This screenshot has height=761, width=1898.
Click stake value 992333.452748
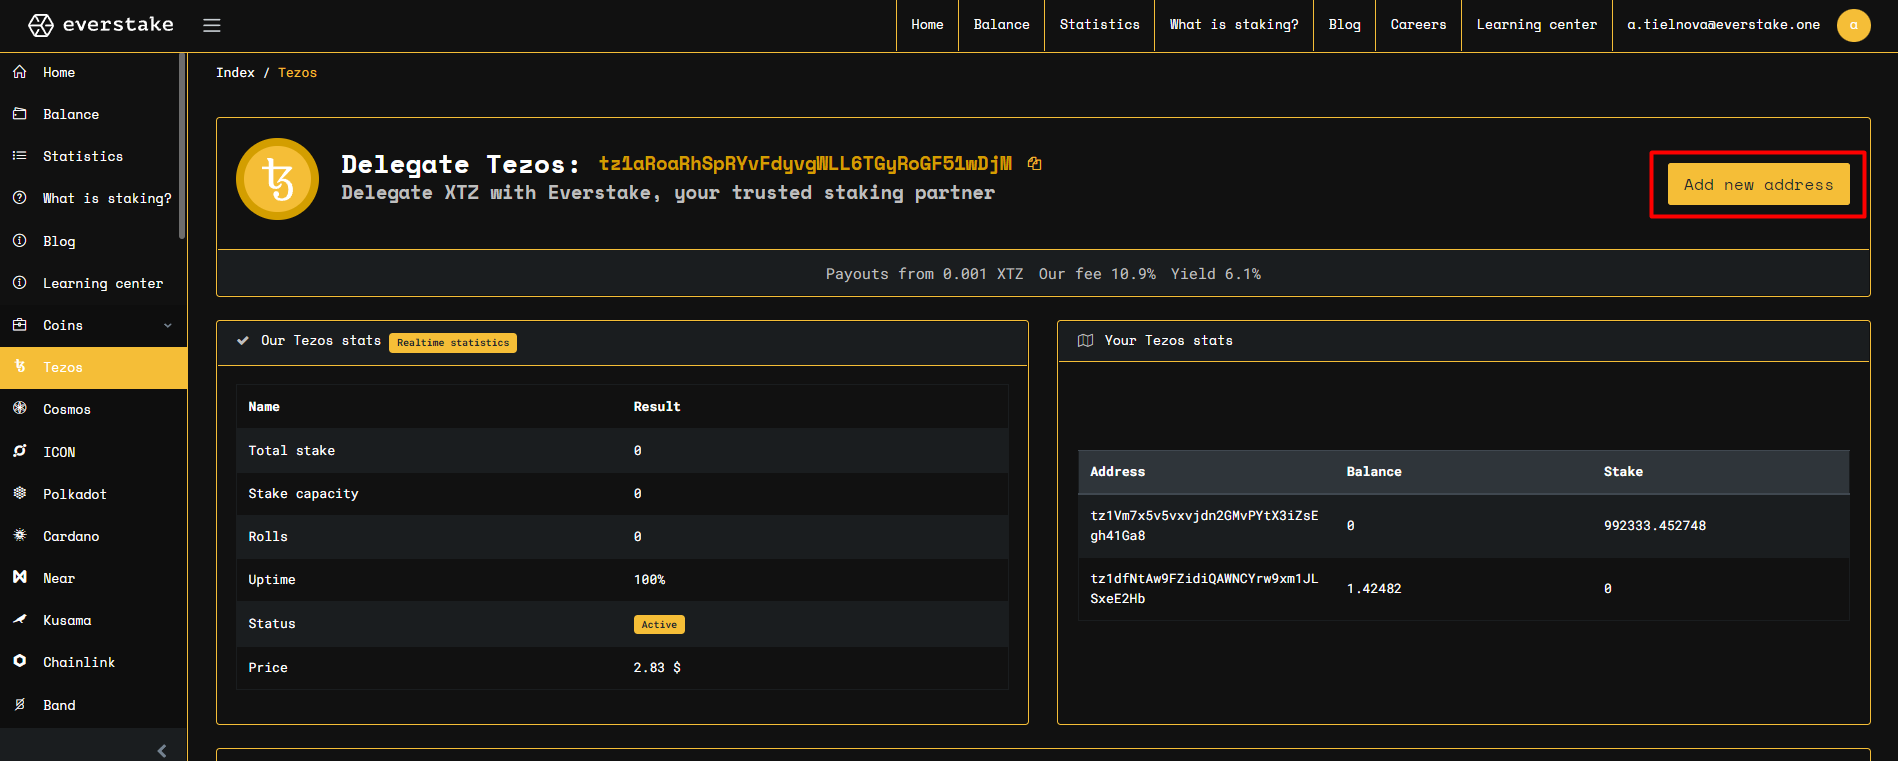[1655, 526]
